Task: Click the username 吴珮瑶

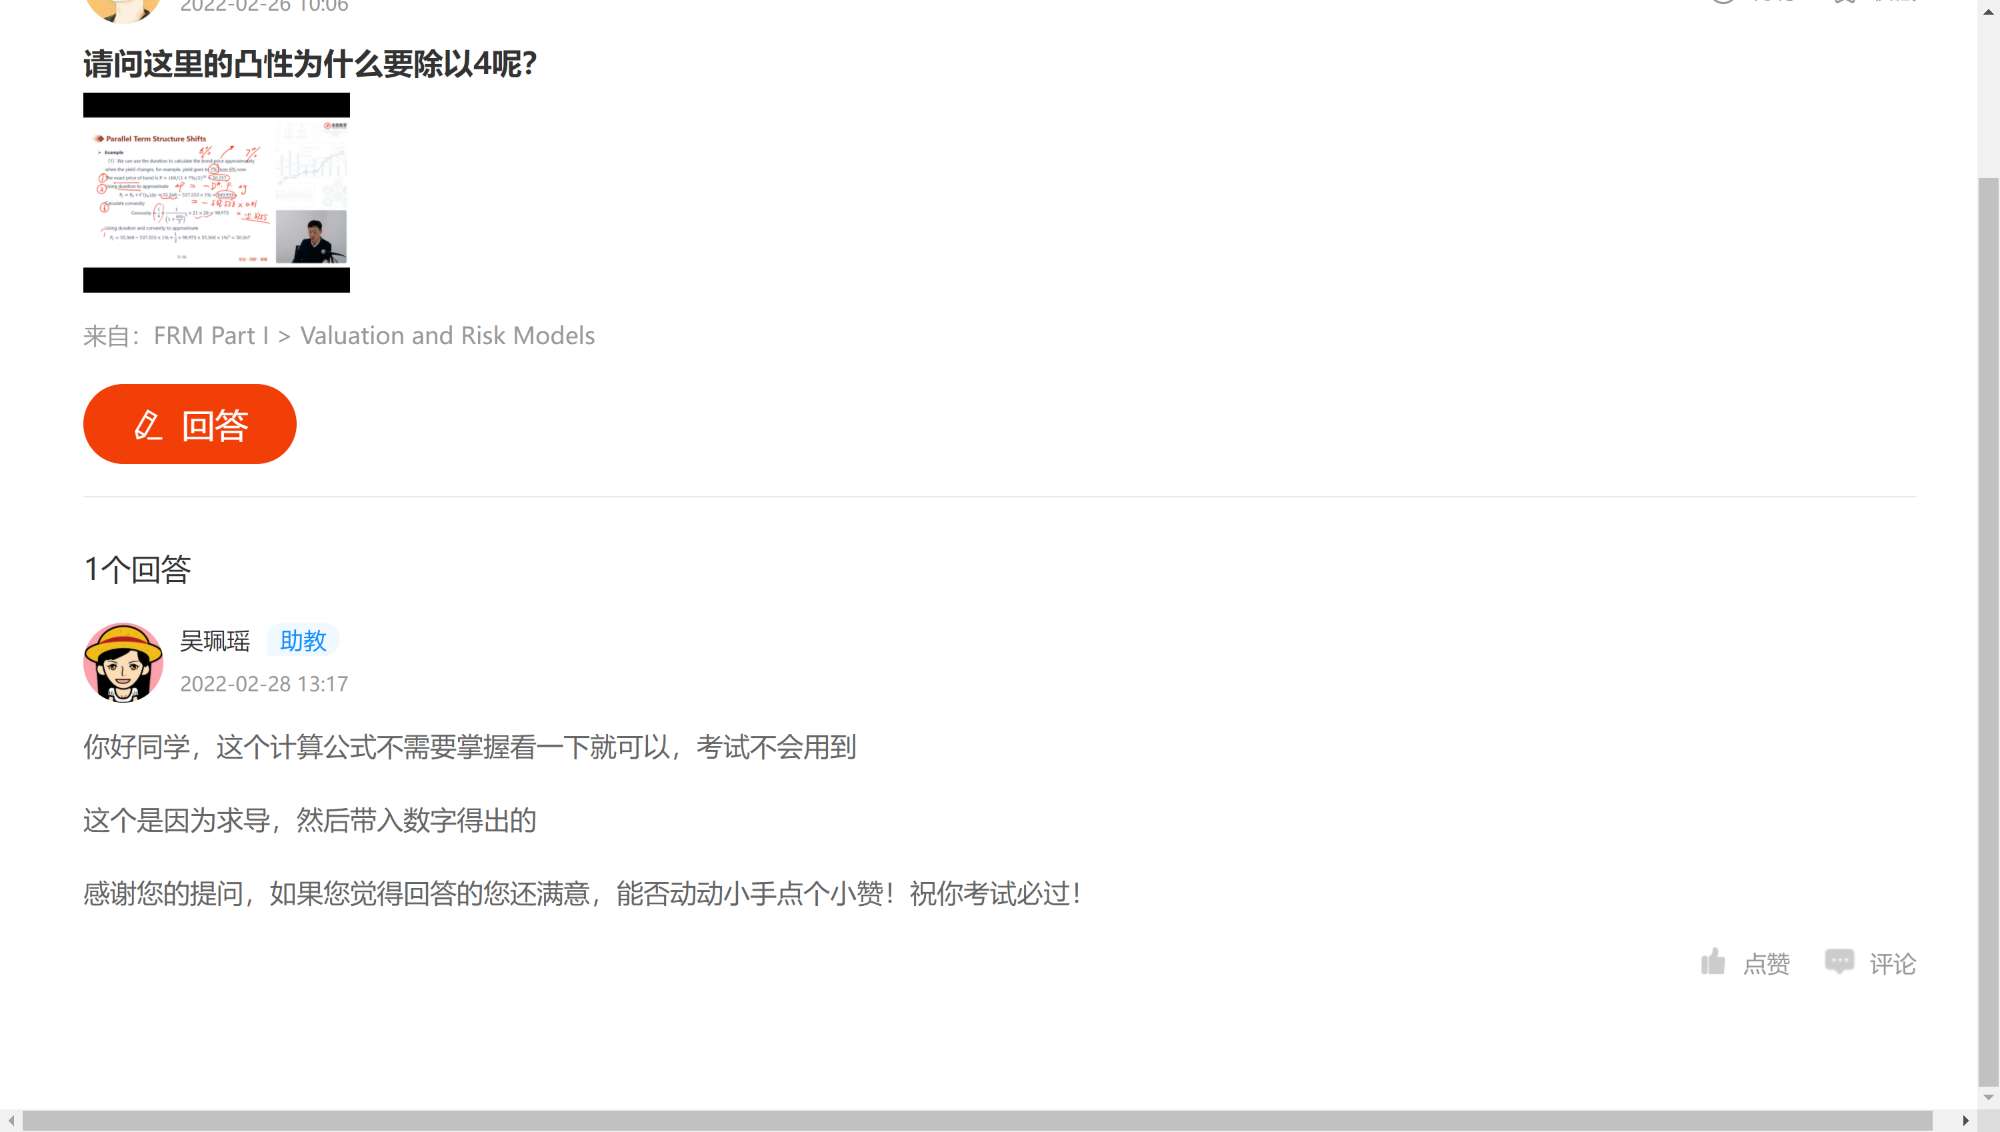Action: (215, 641)
